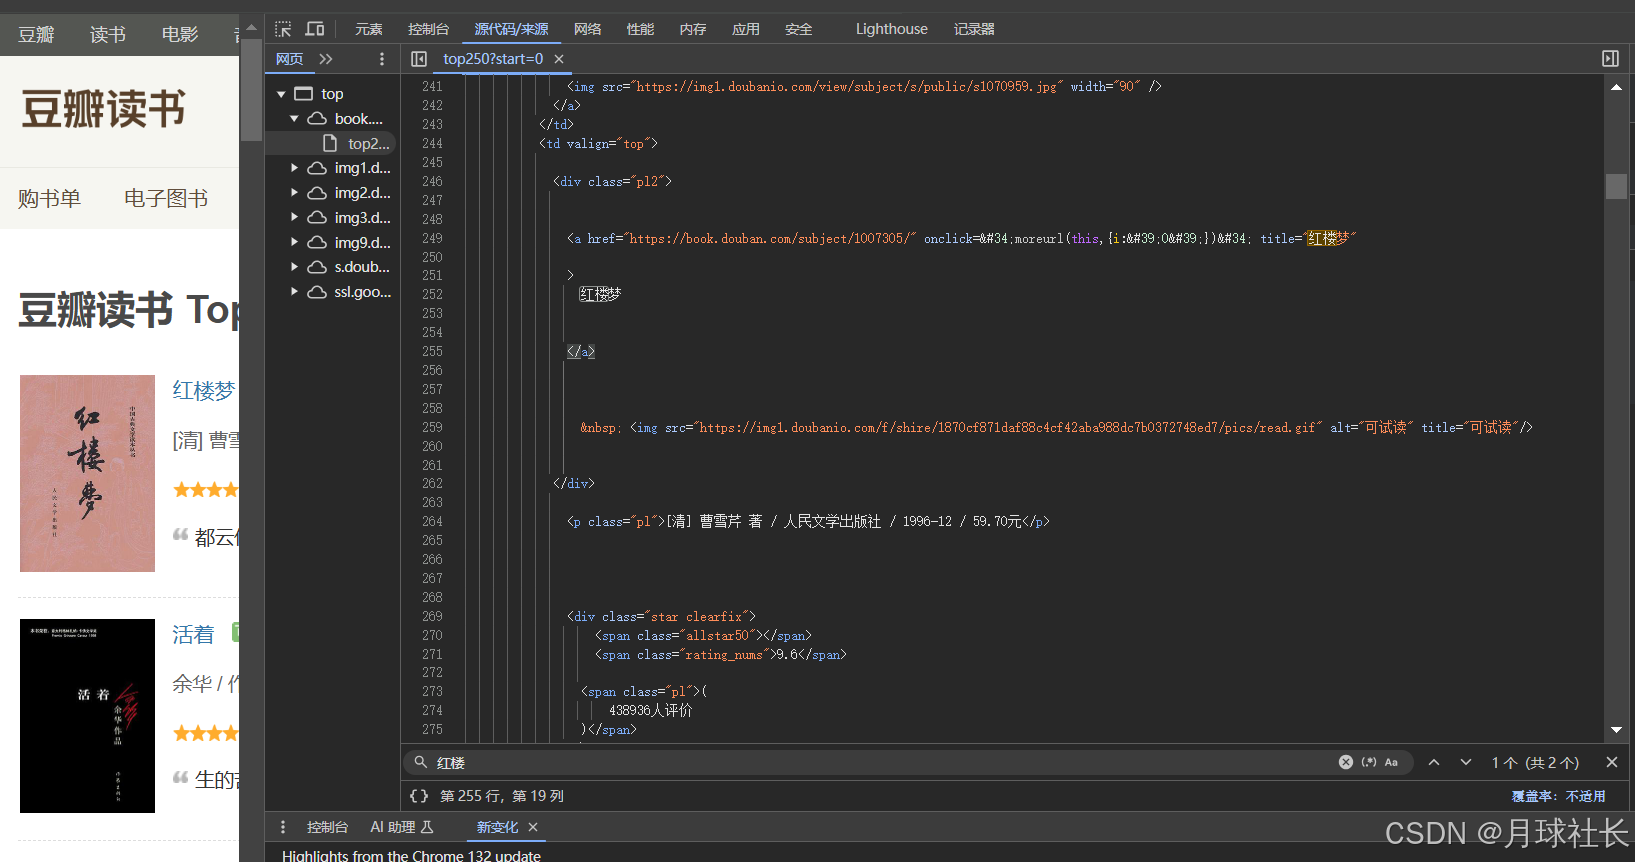This screenshot has height=862, width=1635.
Task: Toggle the debugger sidebar icon
Action: (1610, 59)
